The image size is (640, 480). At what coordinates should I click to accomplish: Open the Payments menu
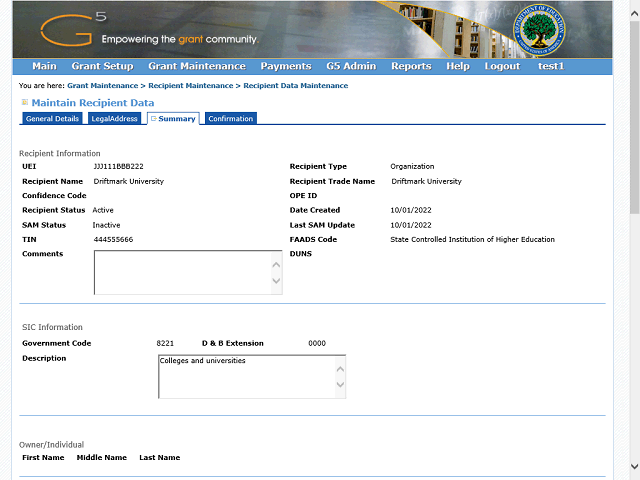(x=285, y=67)
